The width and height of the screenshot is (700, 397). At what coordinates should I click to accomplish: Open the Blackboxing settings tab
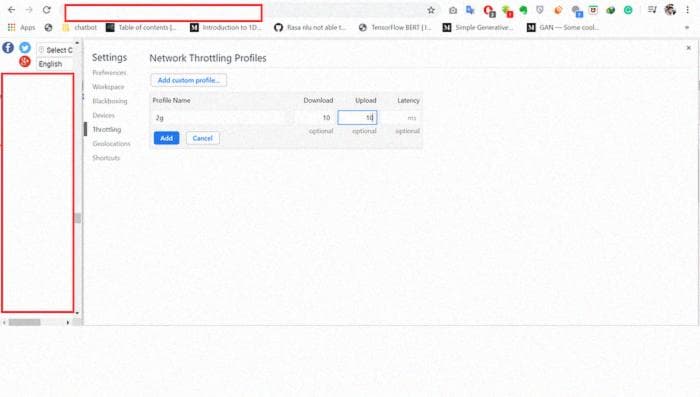[110, 101]
